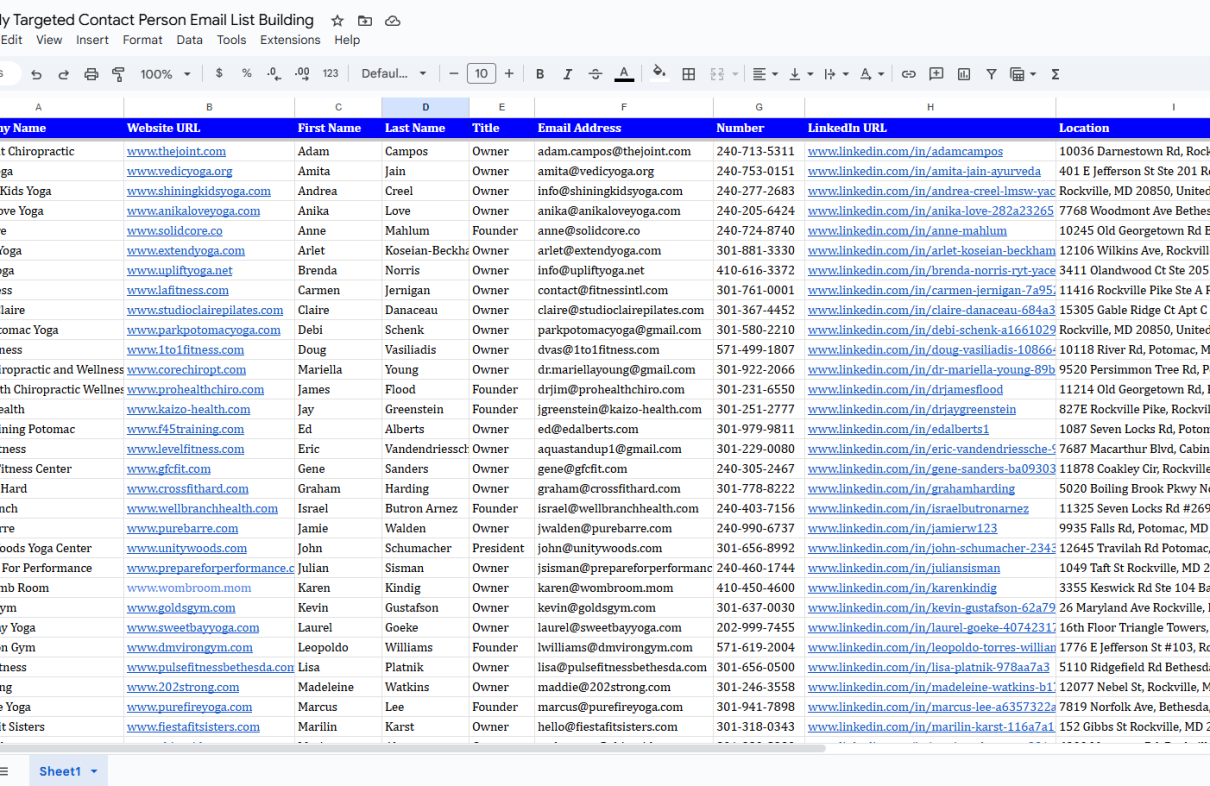Screen dimensions: 1210x786
Task: Select the Schumacher last name cell
Action: point(425,548)
